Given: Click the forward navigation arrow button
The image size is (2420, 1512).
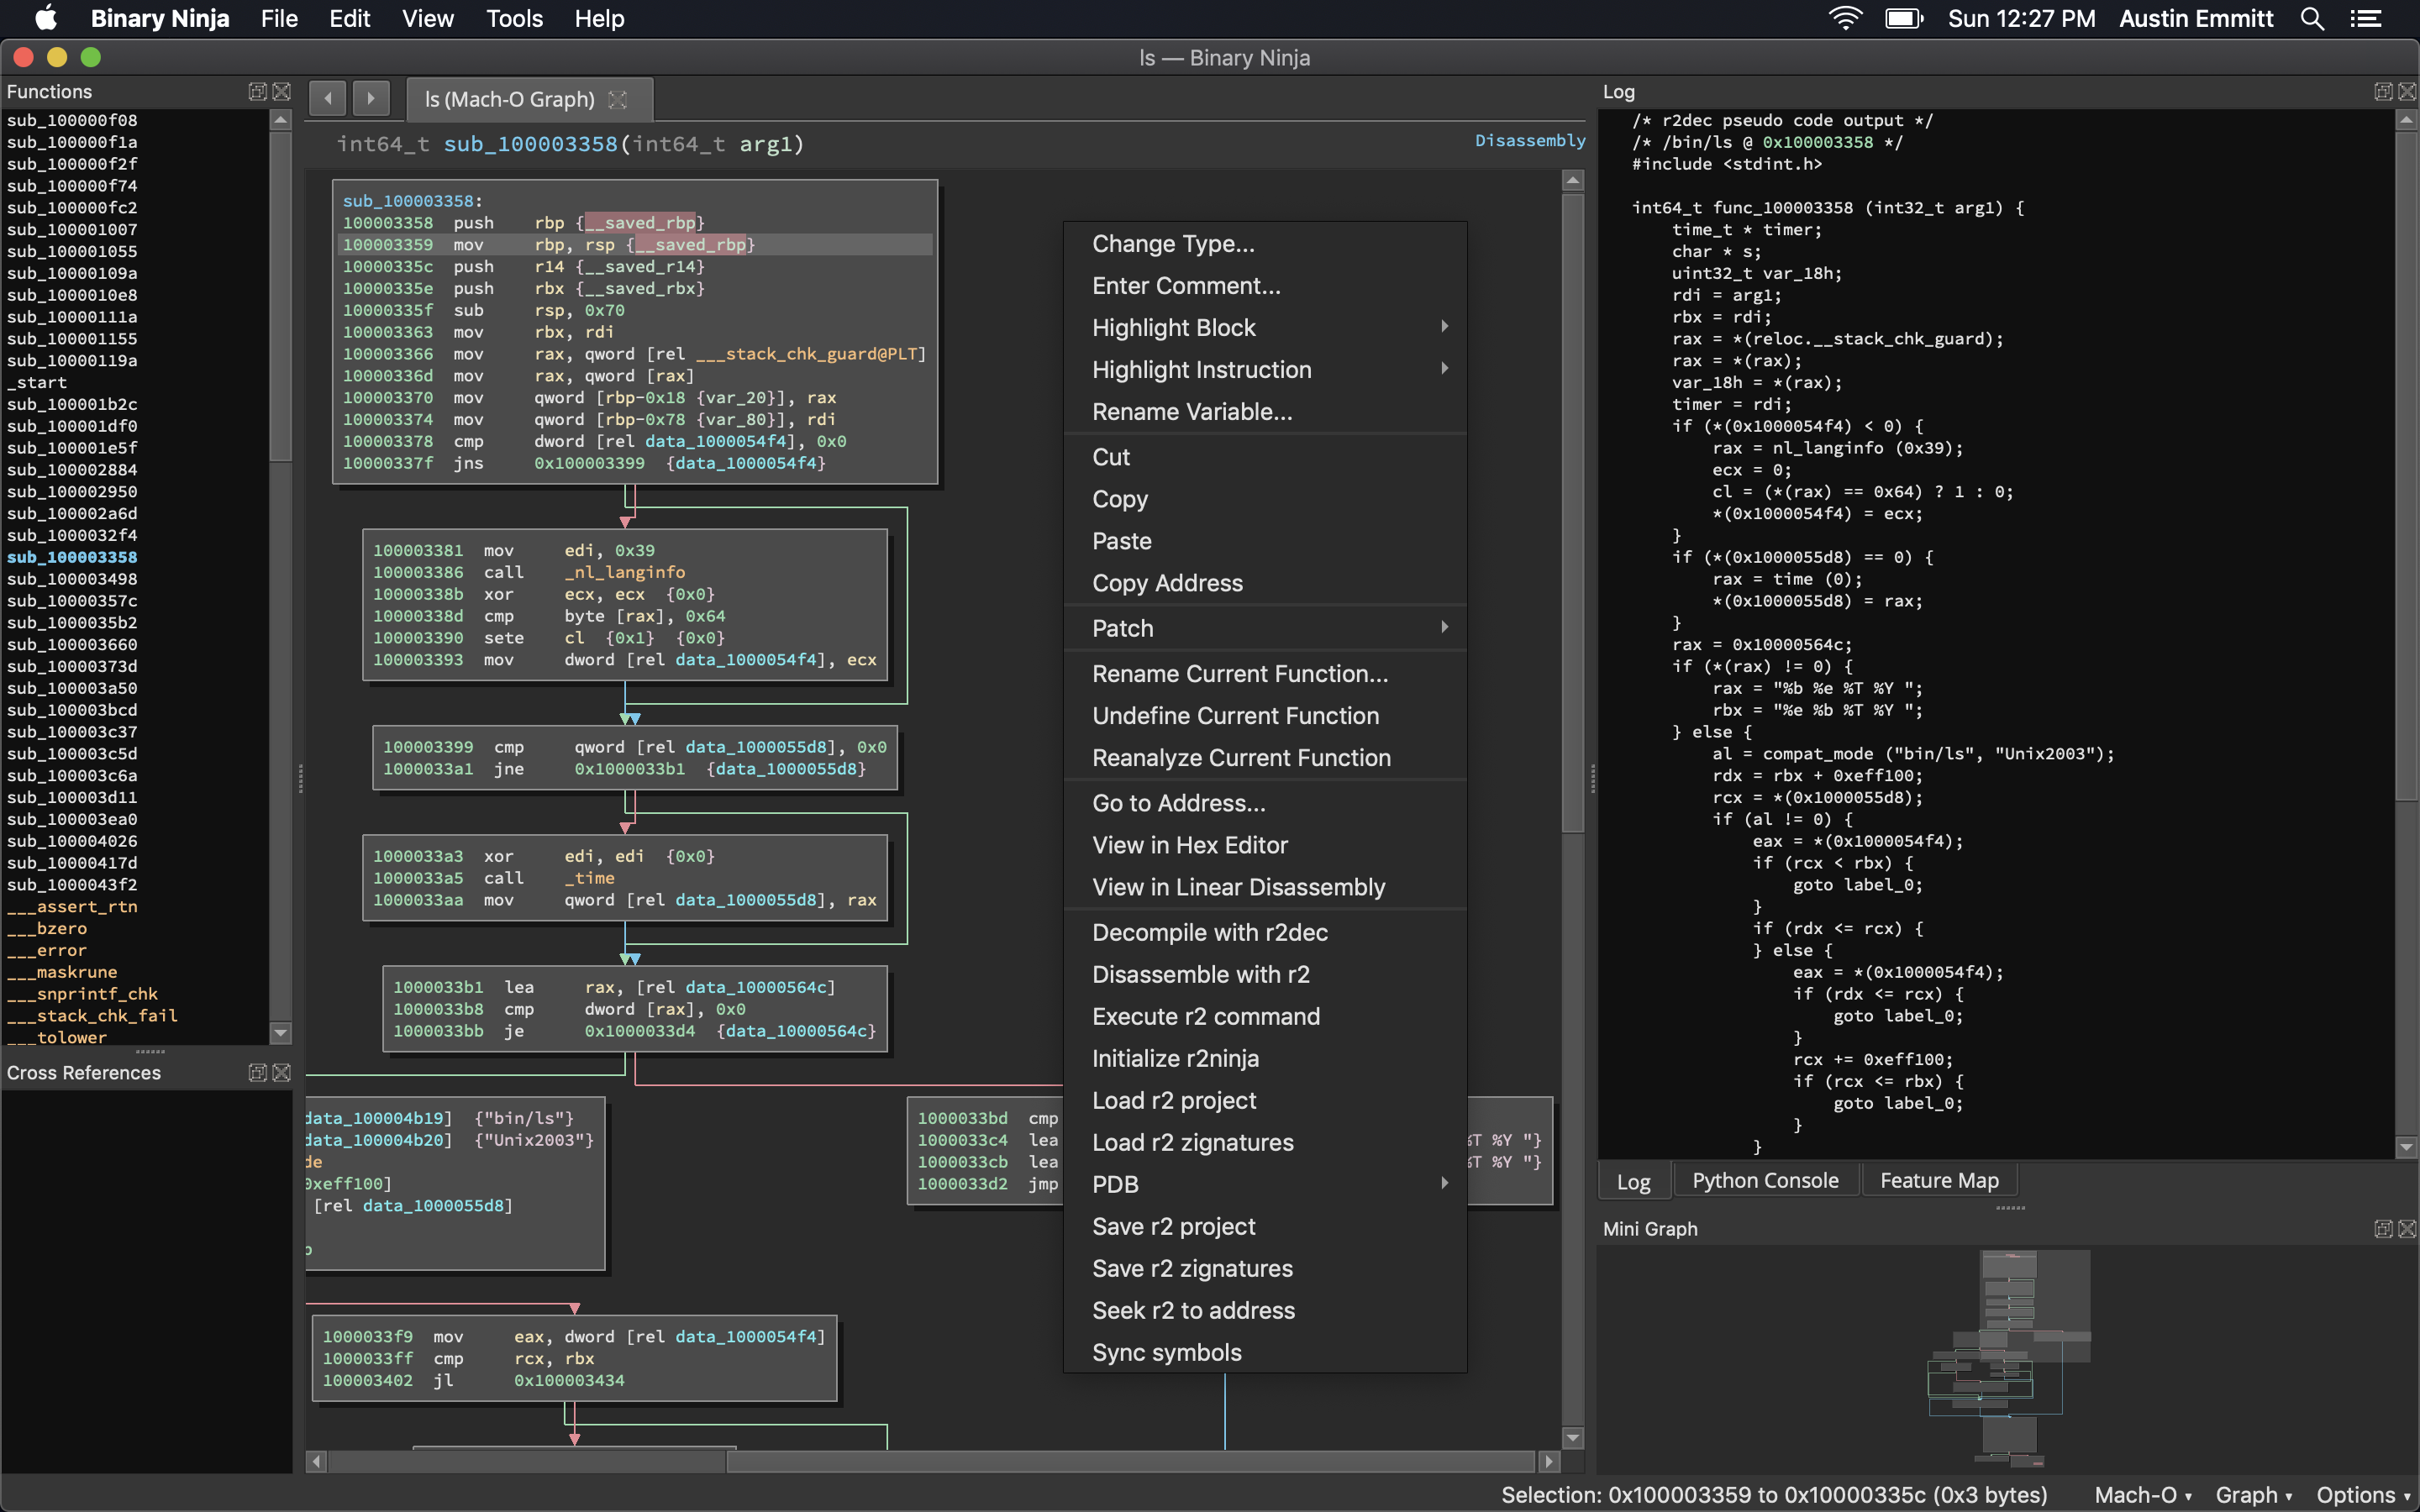Looking at the screenshot, I should (x=371, y=98).
